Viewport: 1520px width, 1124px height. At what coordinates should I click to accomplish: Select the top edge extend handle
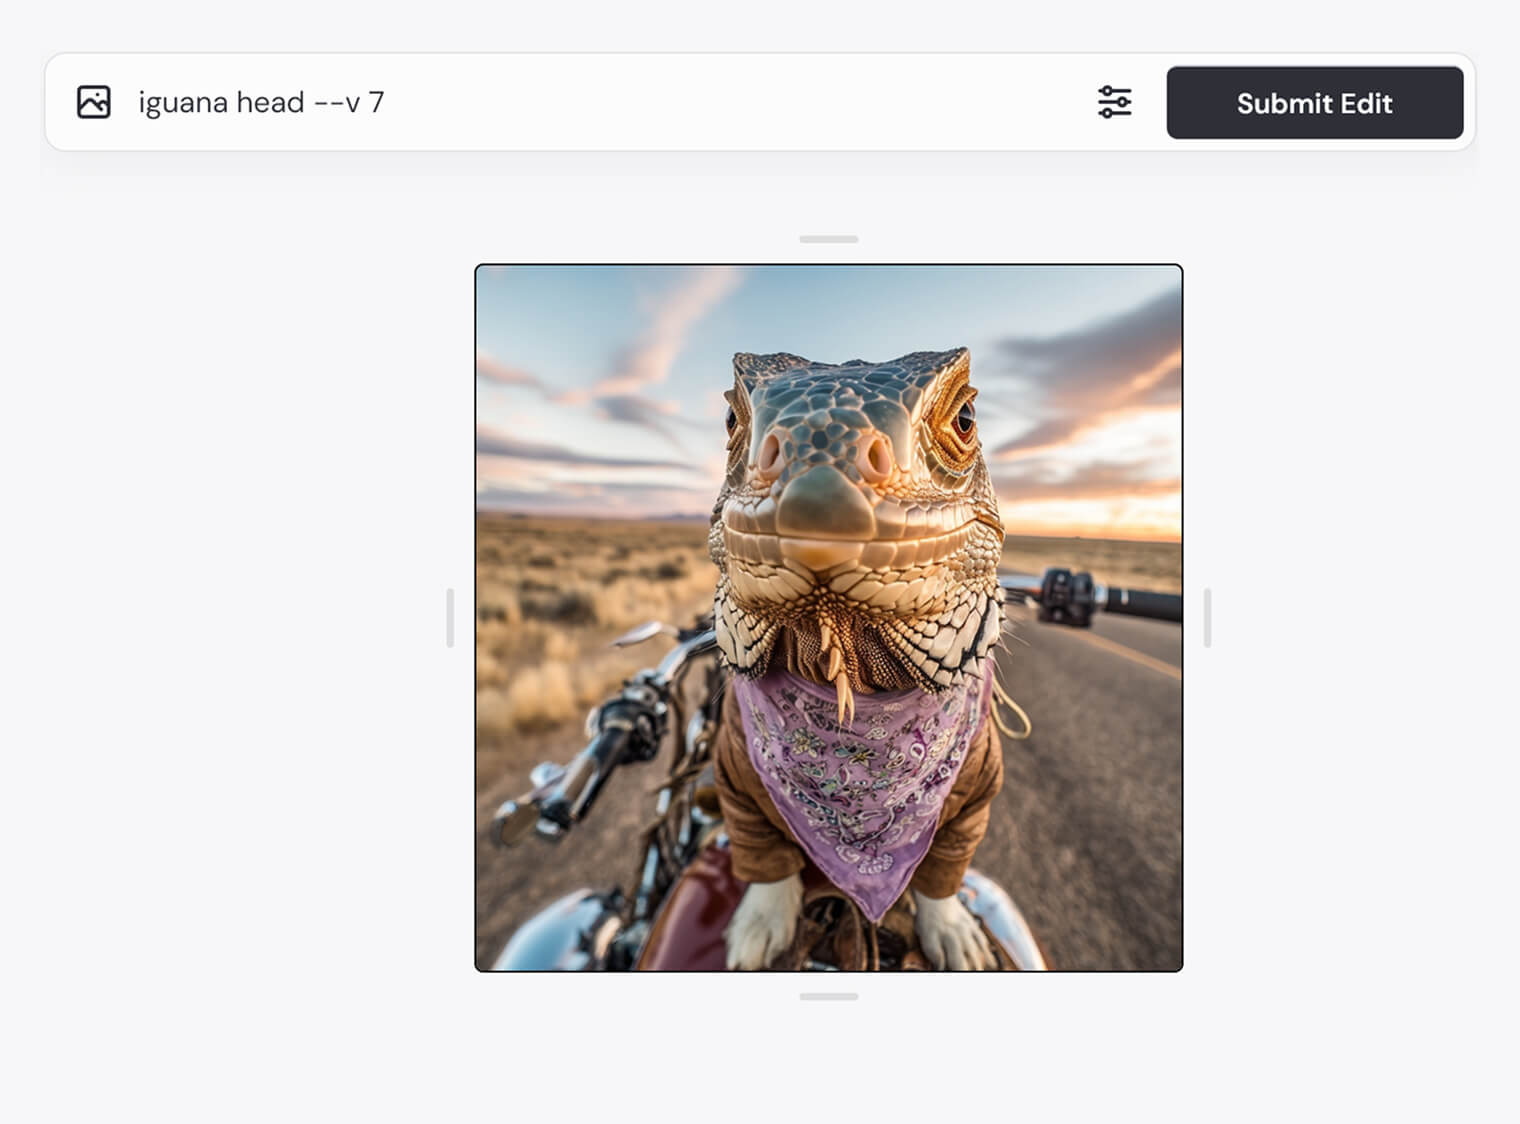point(829,239)
